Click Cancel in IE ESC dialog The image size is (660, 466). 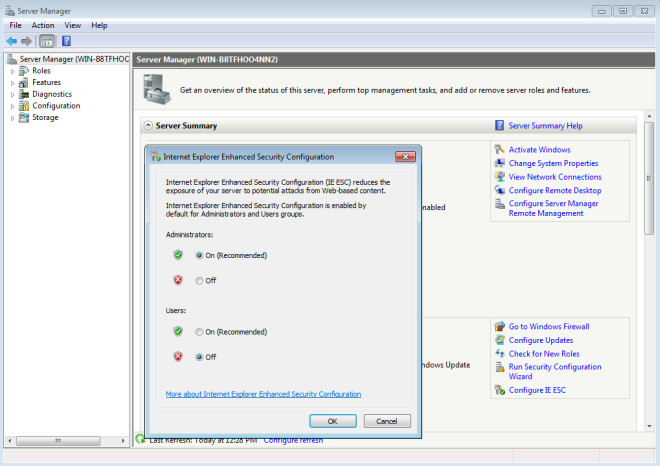tap(387, 421)
